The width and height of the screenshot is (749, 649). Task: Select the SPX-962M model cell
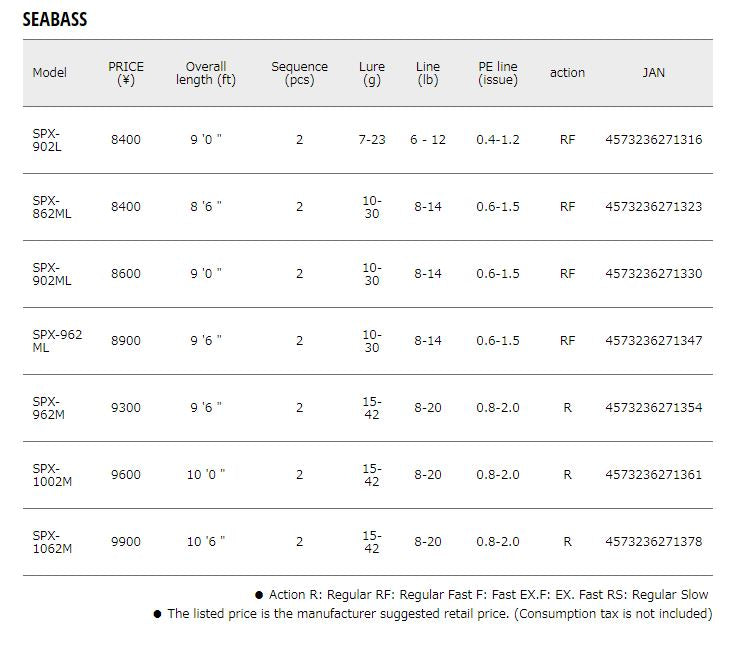click(x=49, y=408)
